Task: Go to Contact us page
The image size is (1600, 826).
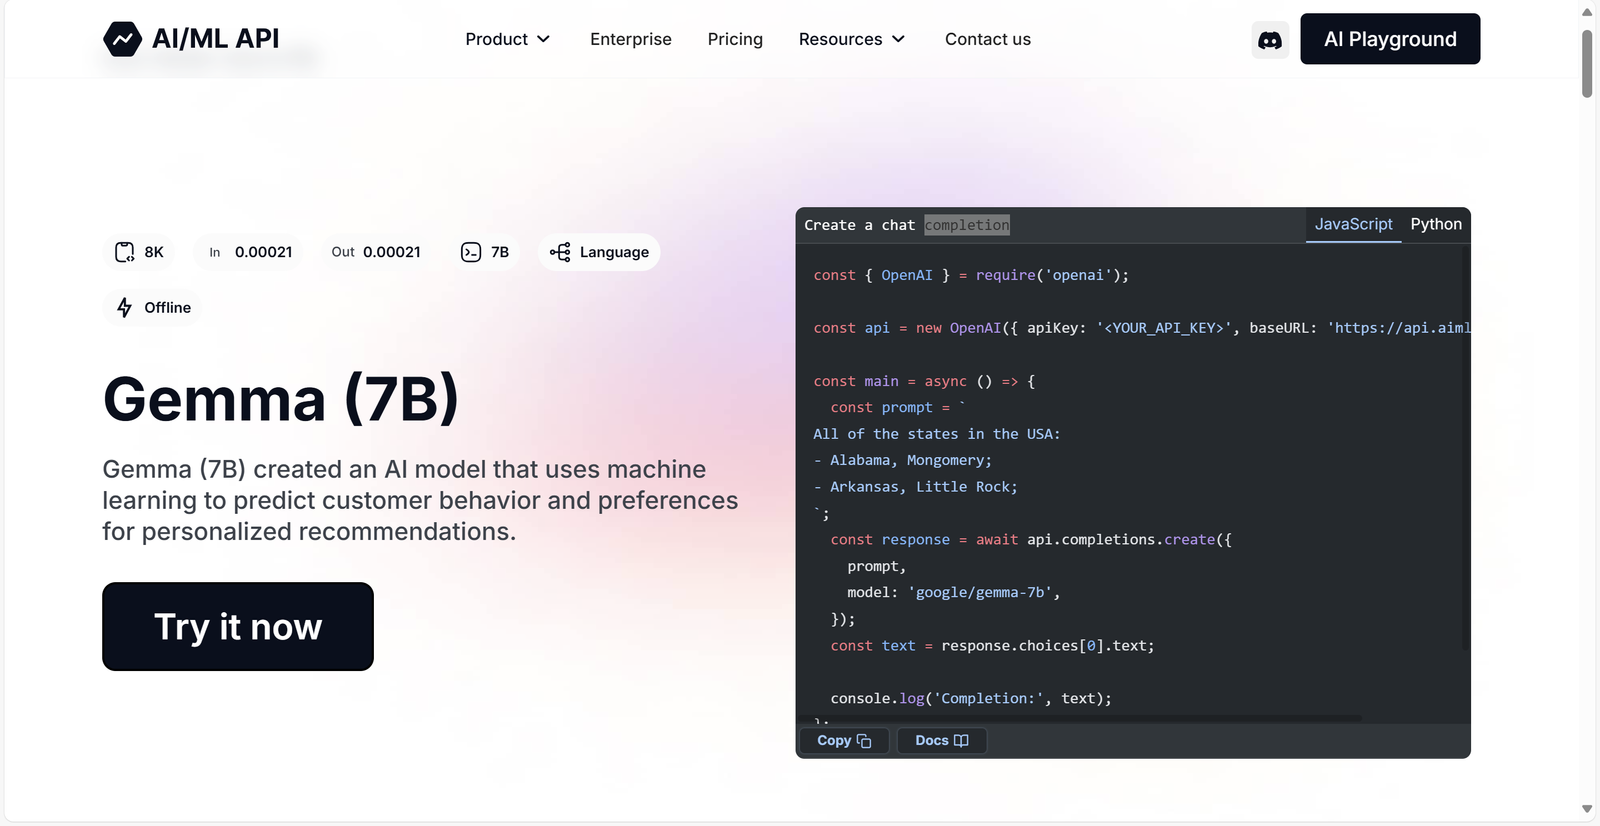Action: 988,39
